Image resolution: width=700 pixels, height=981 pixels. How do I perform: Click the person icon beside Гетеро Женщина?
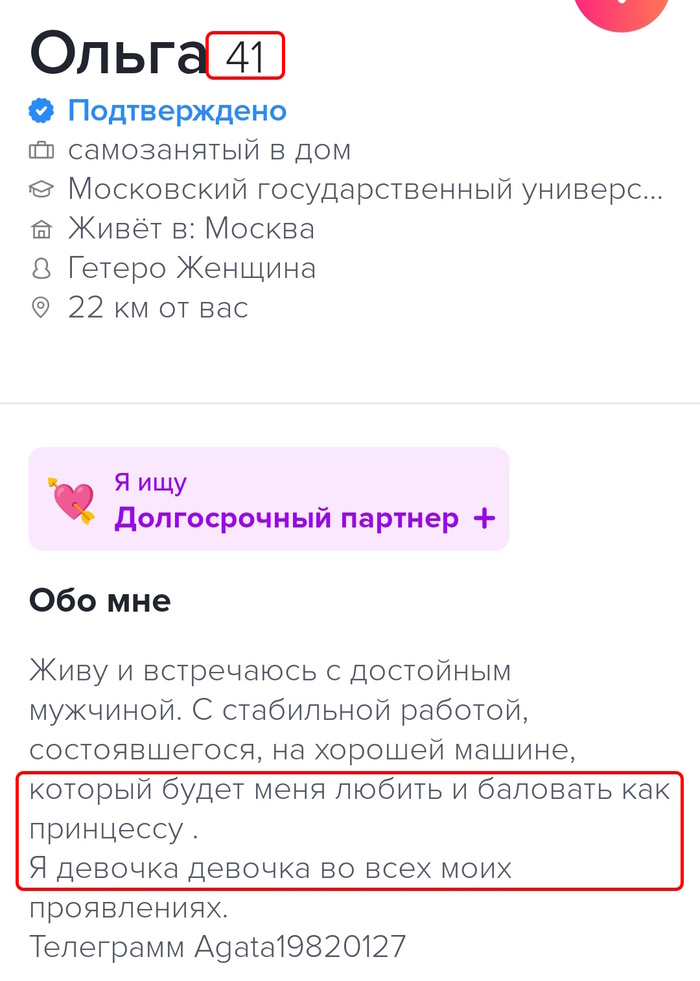(41, 268)
